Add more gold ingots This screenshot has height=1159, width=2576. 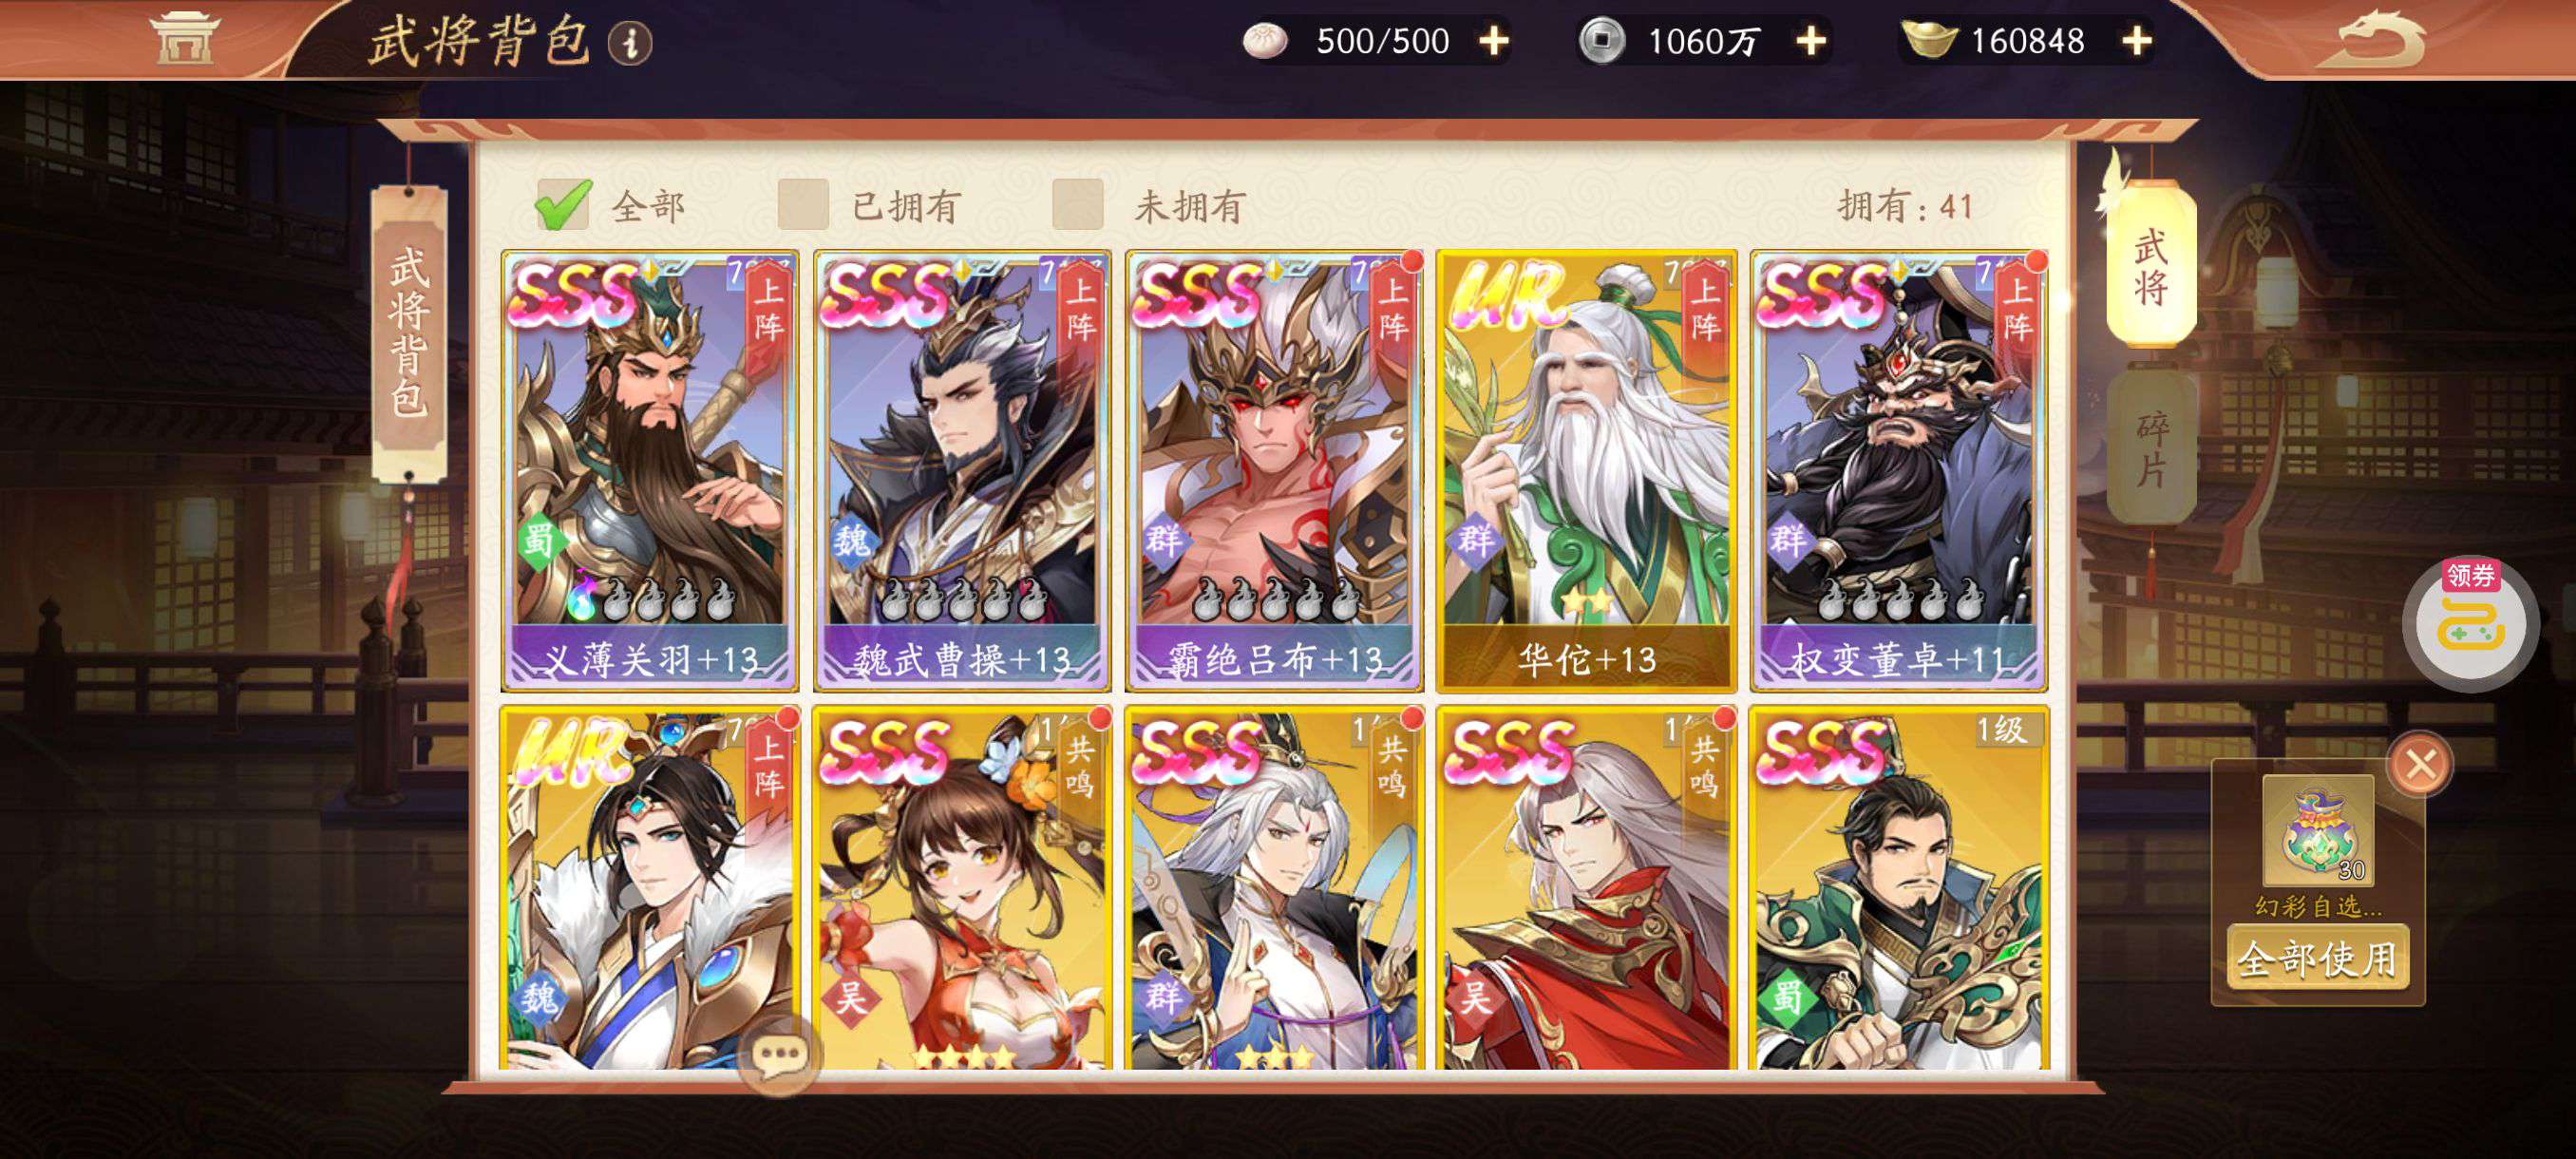[x=2137, y=41]
